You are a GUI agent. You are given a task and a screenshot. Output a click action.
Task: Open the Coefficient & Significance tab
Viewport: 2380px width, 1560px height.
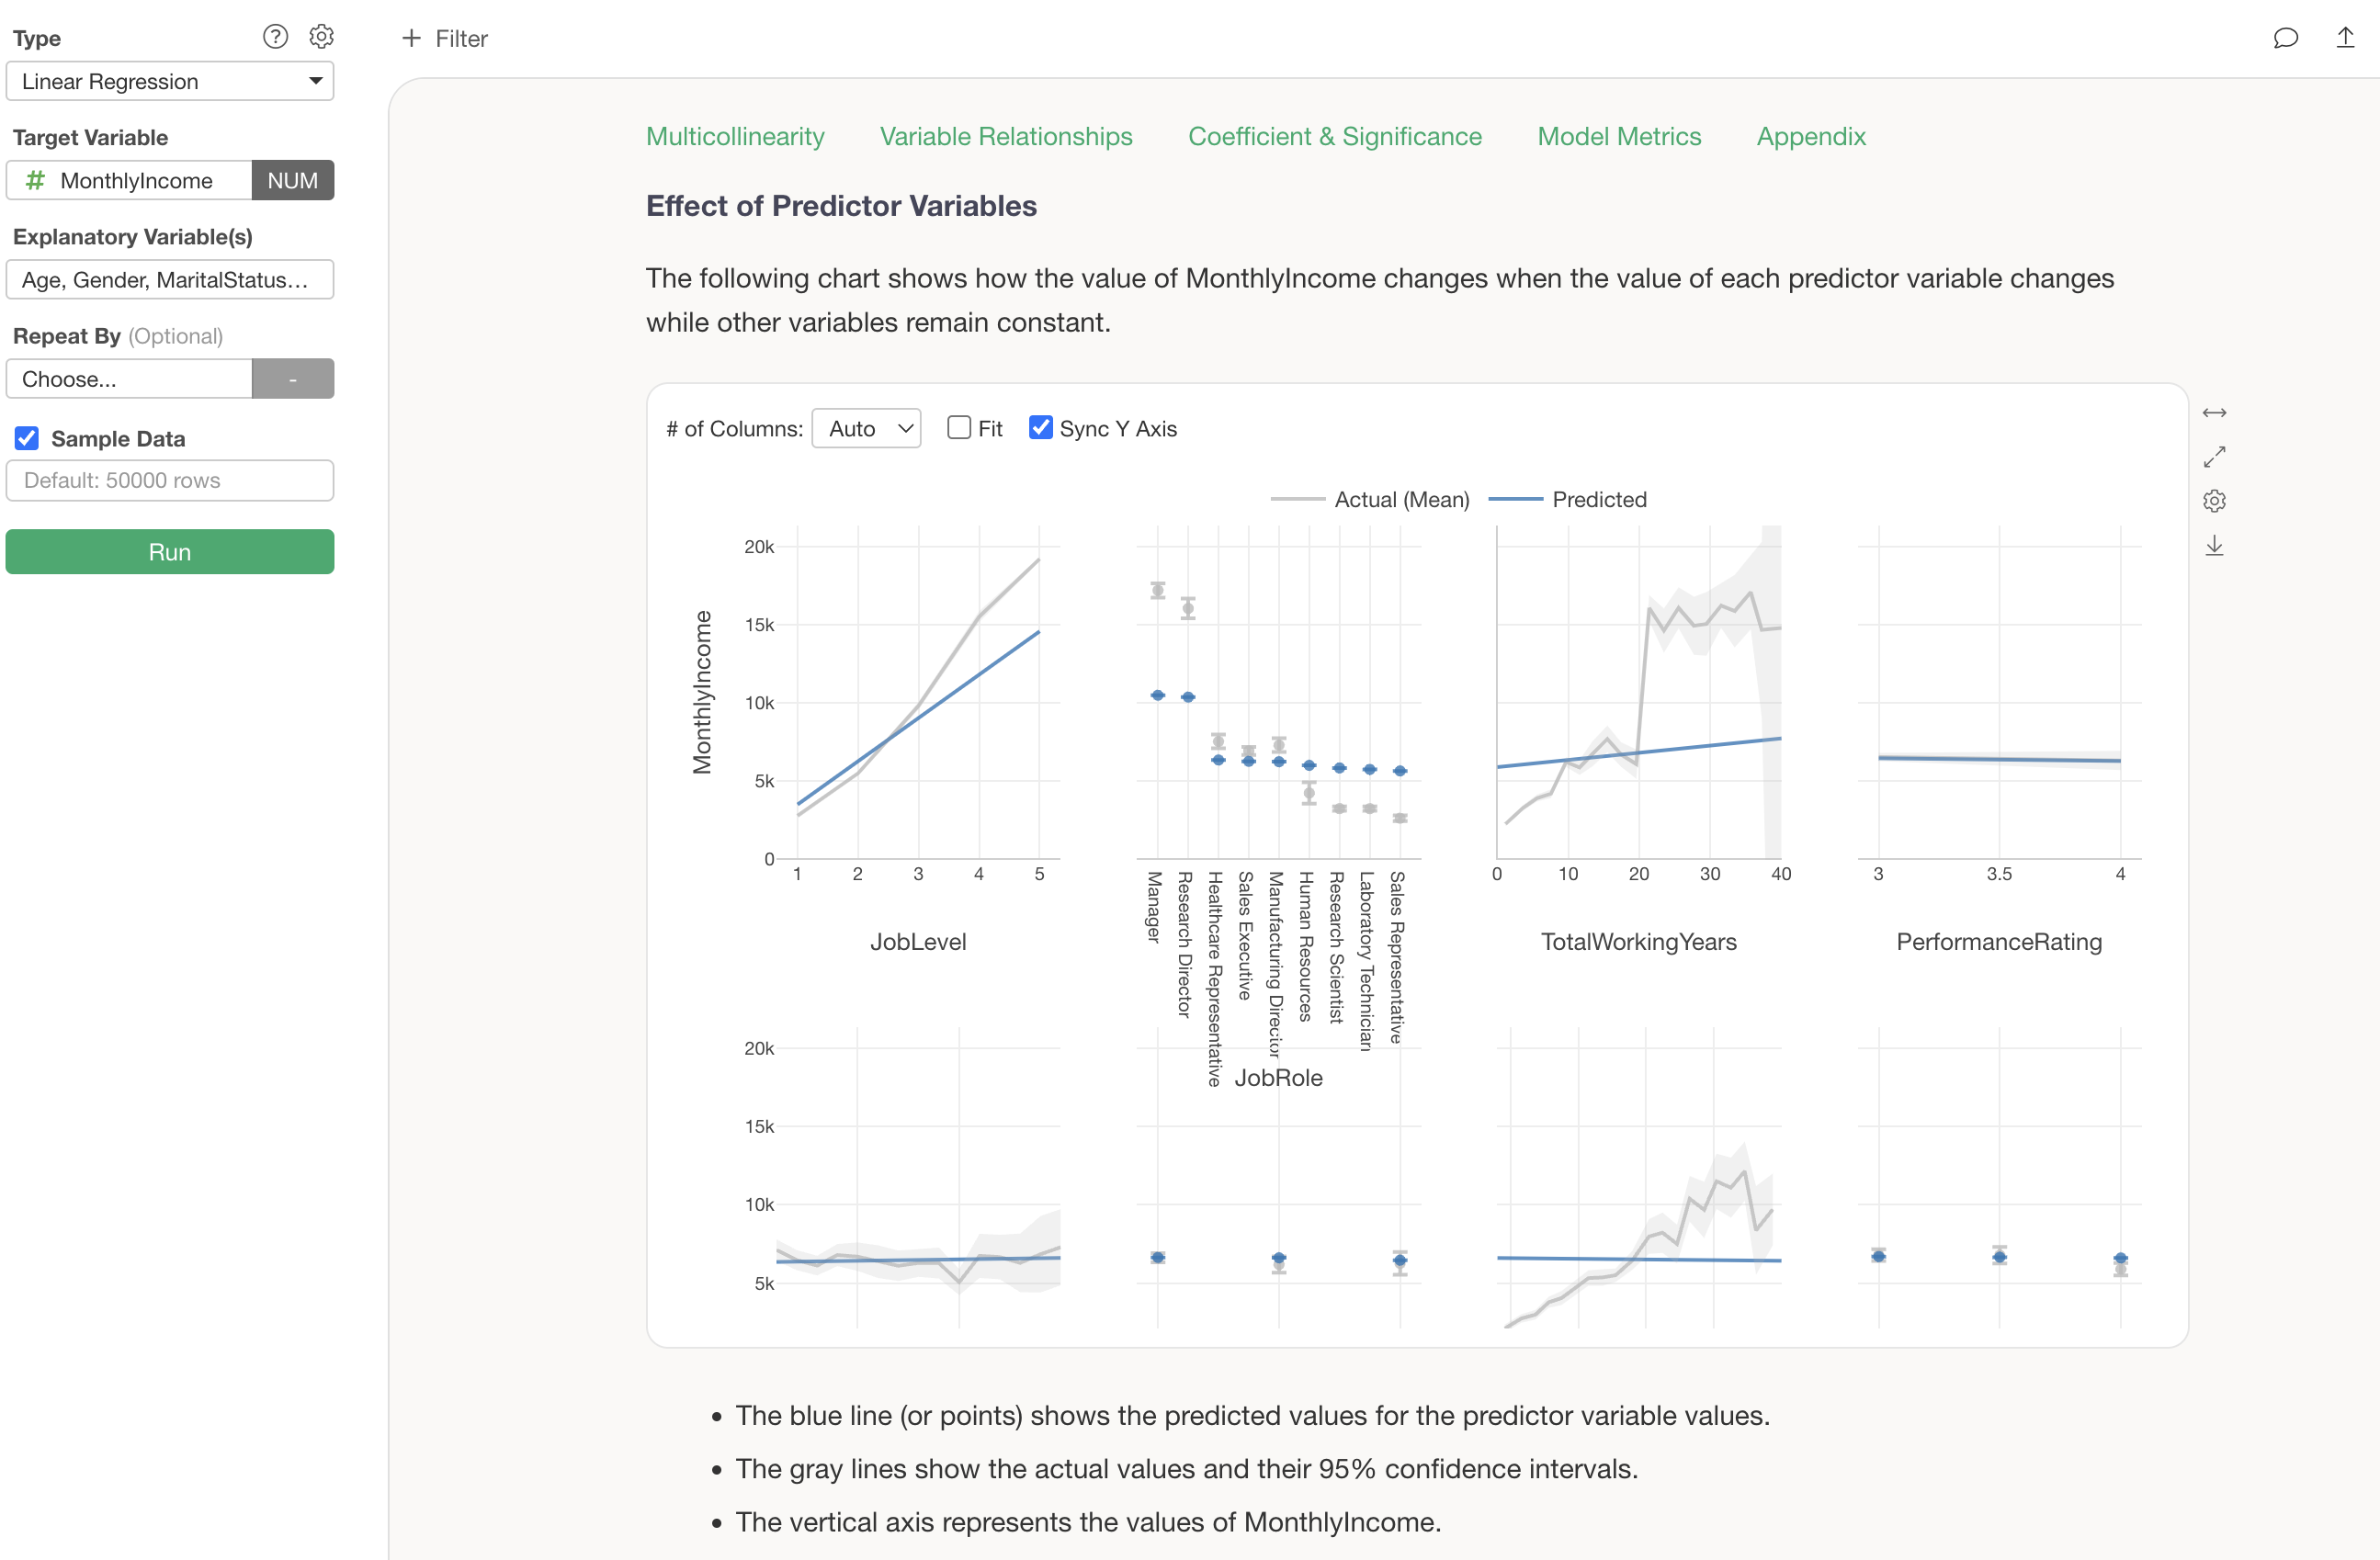(x=1335, y=137)
